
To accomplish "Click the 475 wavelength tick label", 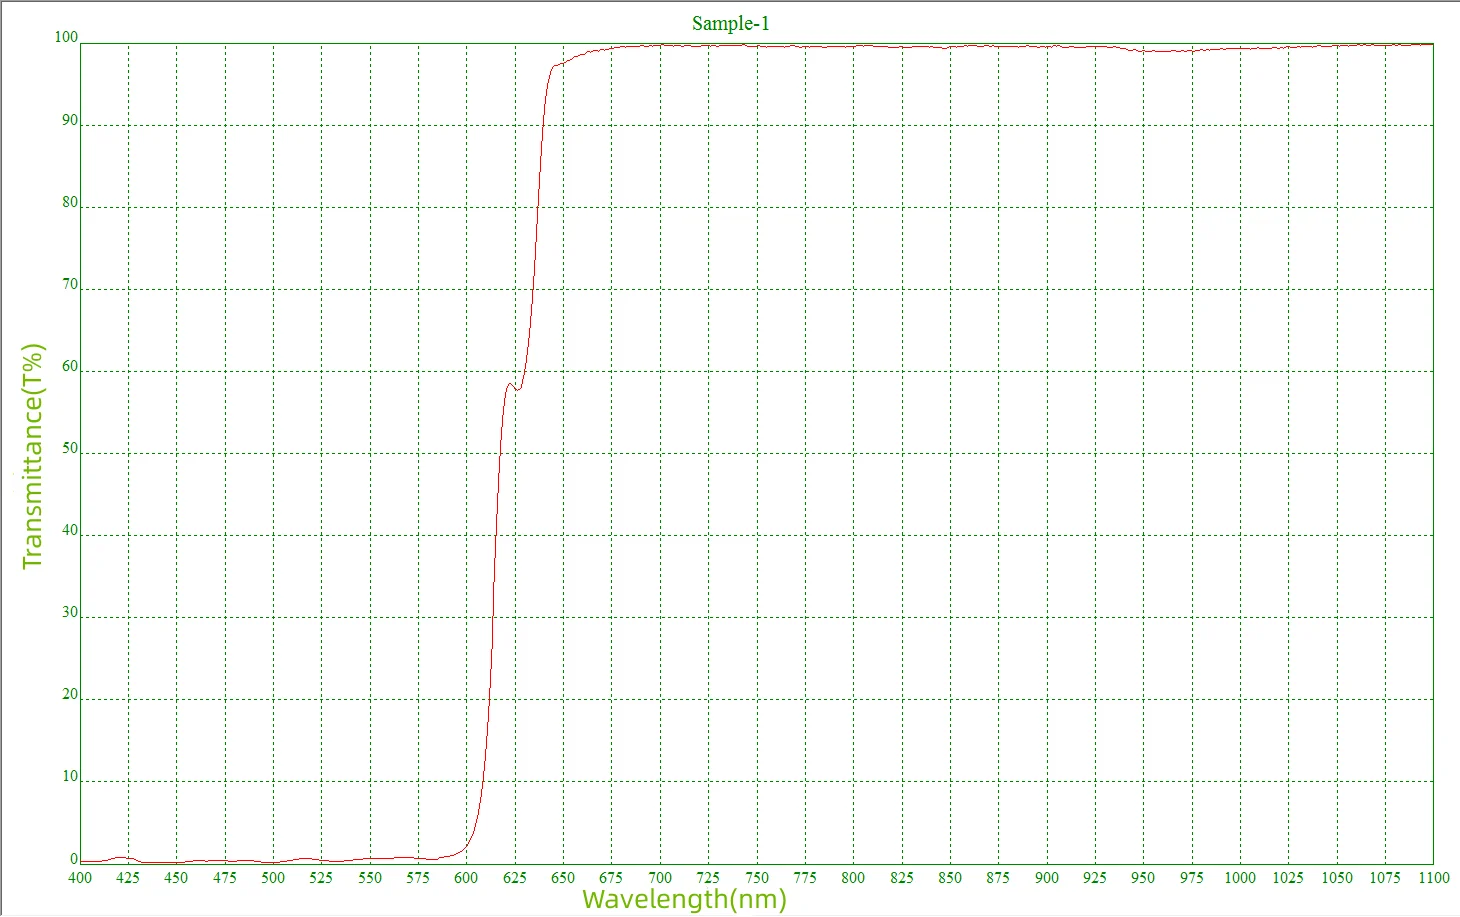I will click(x=225, y=877).
